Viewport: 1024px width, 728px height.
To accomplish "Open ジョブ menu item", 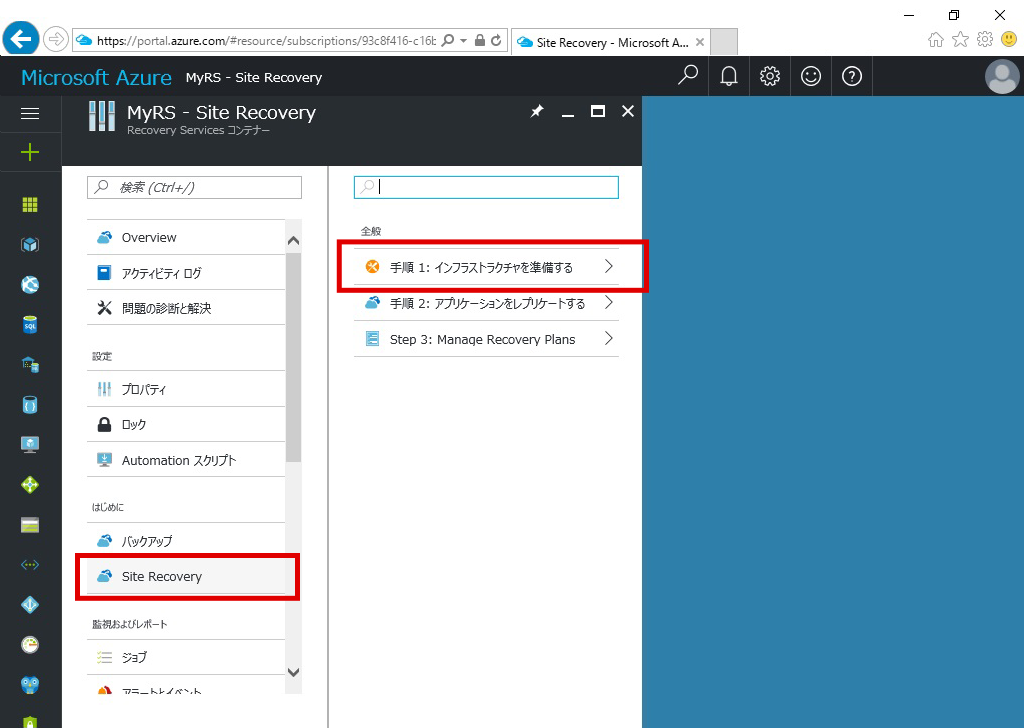I will pyautogui.click(x=186, y=657).
